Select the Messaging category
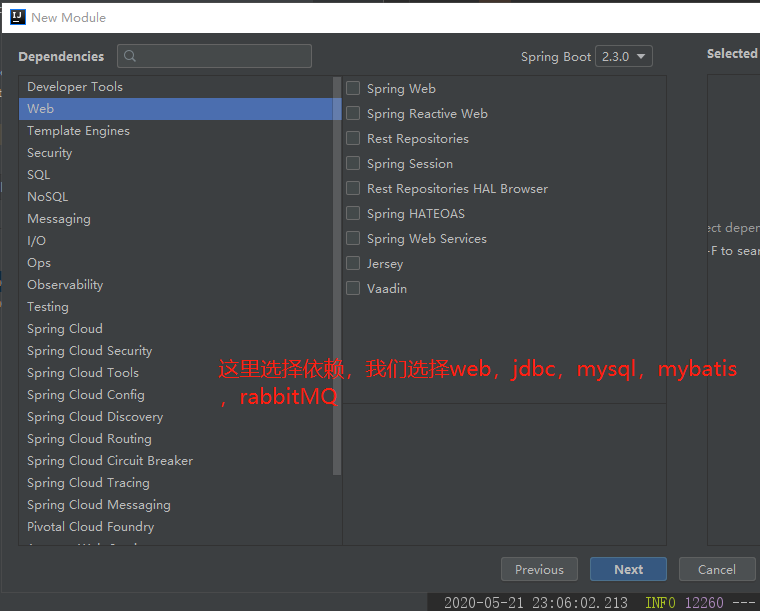This screenshot has width=760, height=611. coord(176,219)
